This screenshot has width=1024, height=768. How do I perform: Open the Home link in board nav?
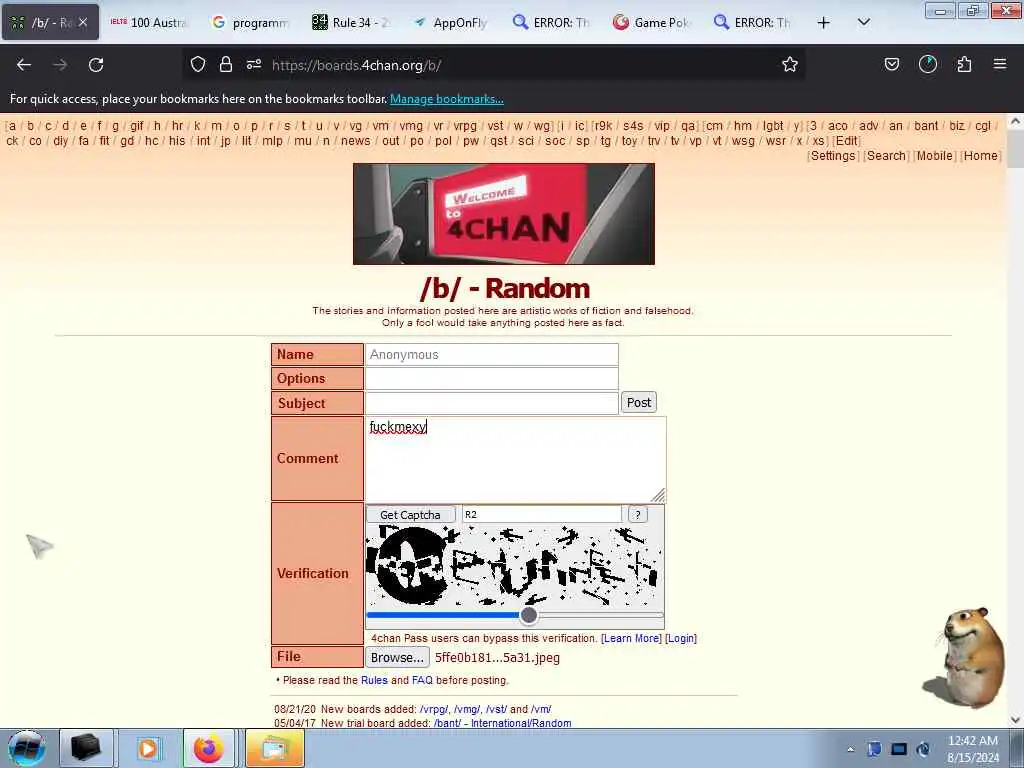tap(980, 156)
